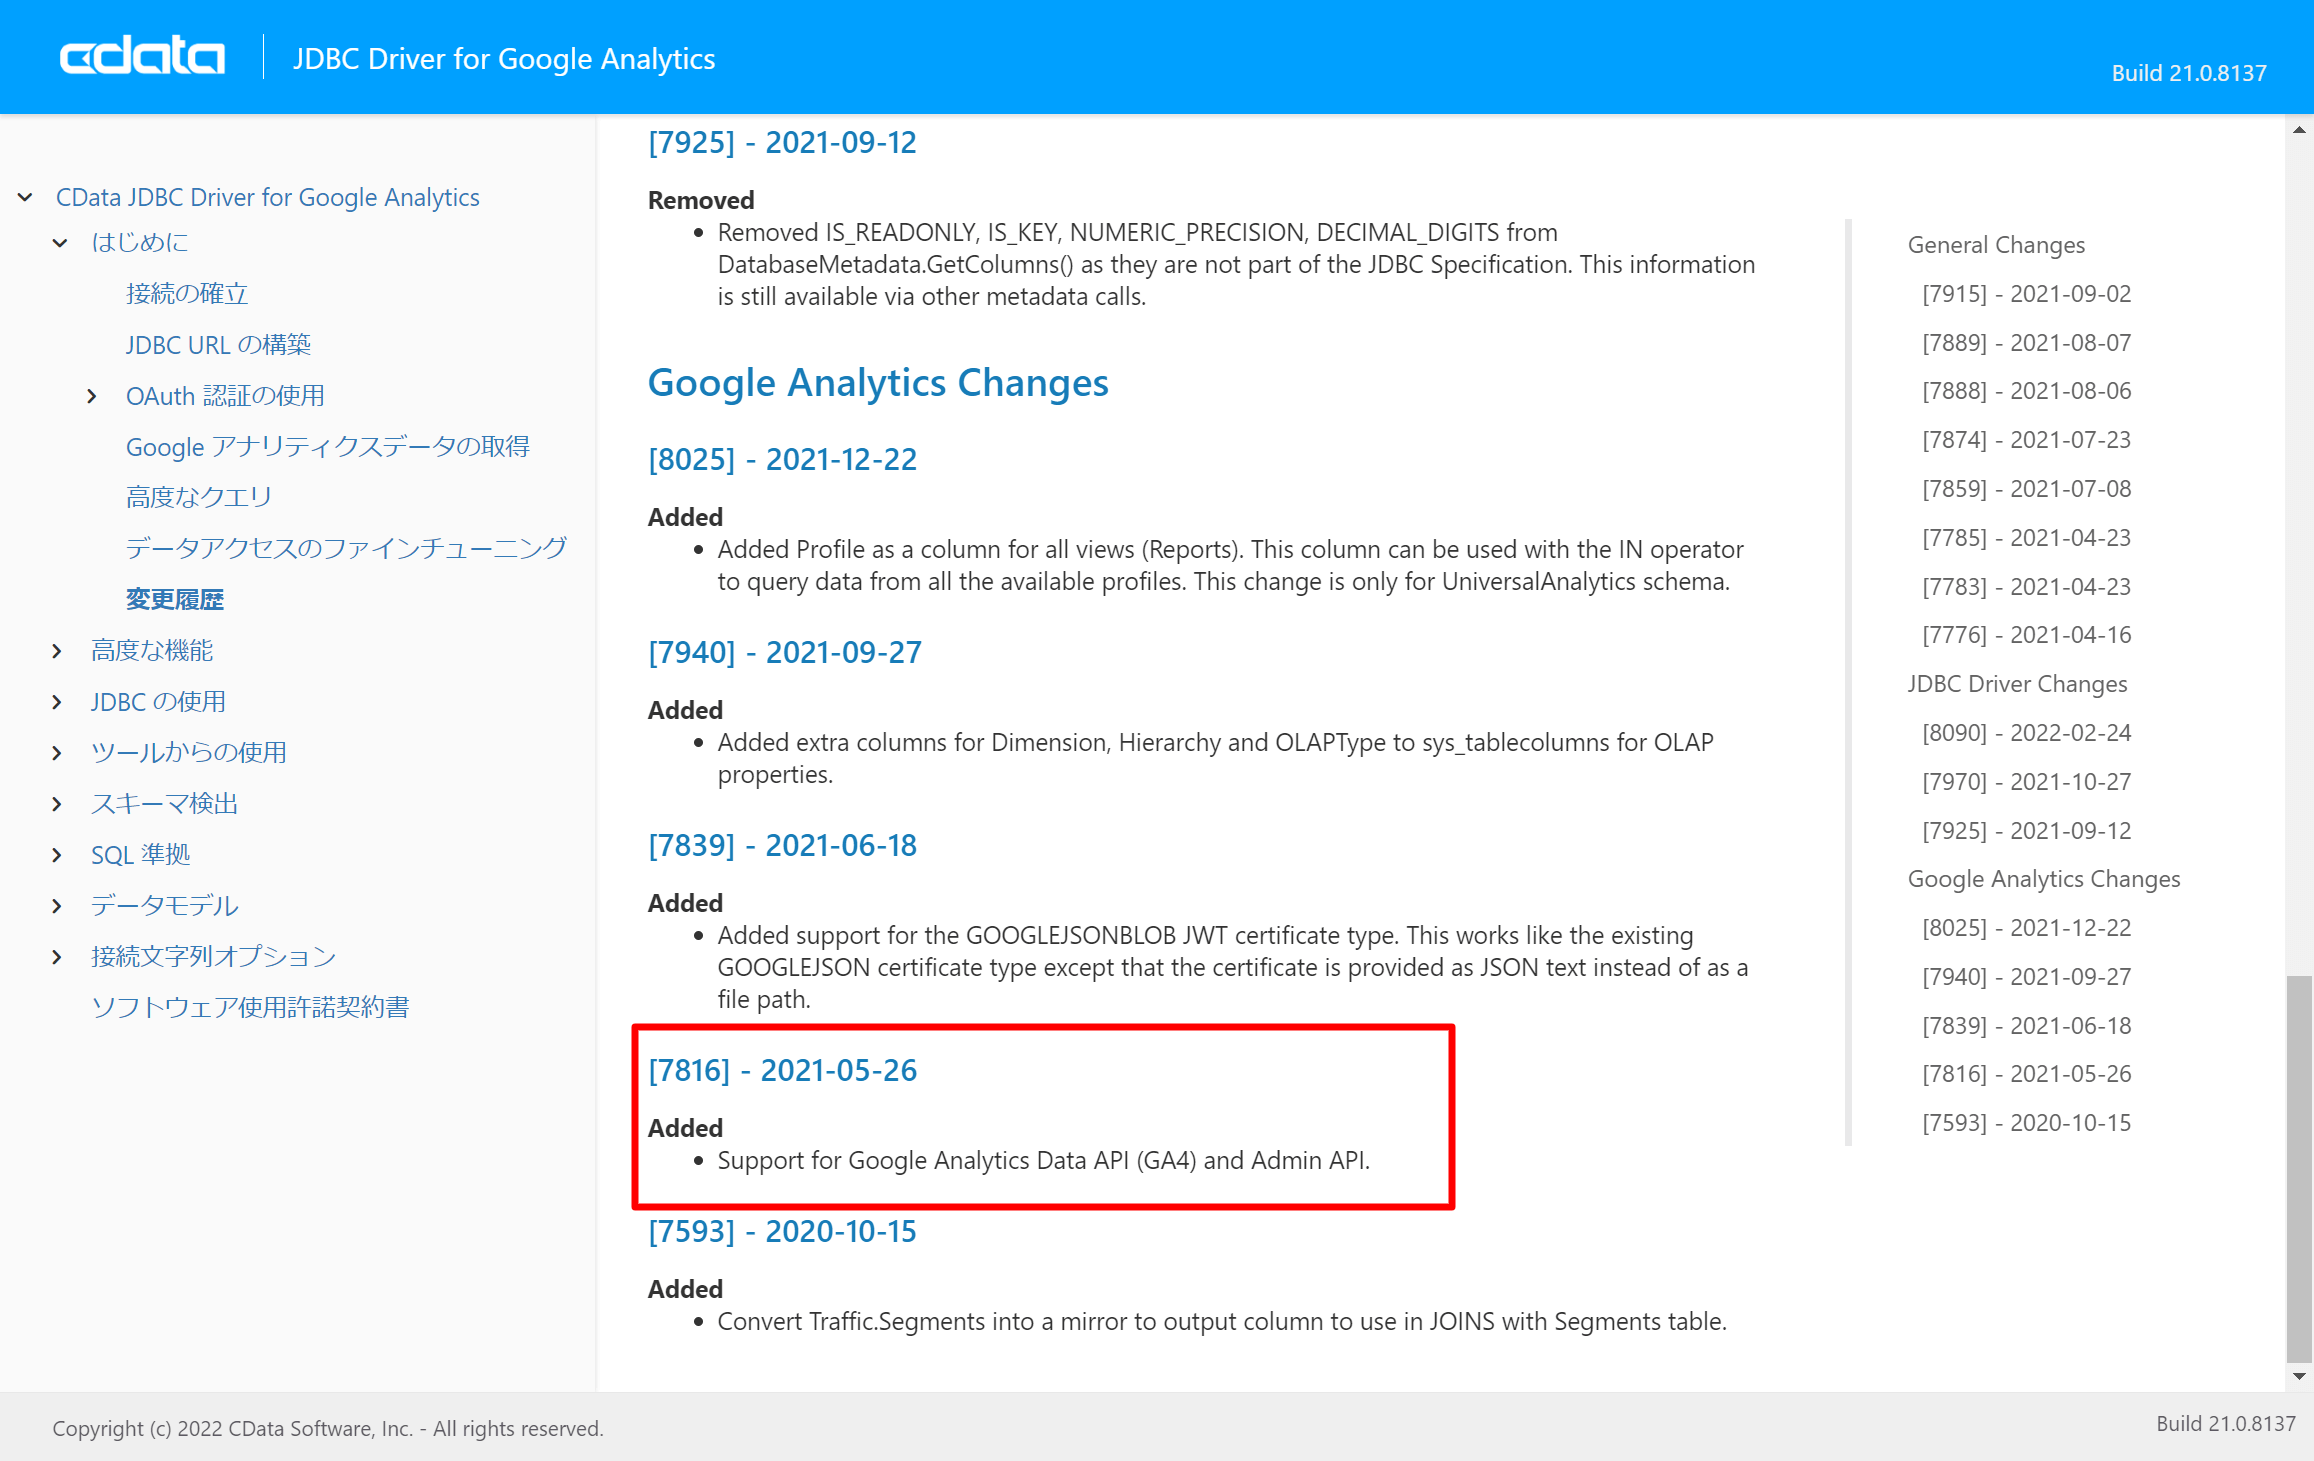Click the vertical scrollbar down arrow
The image size is (2314, 1461).
tap(2301, 1374)
